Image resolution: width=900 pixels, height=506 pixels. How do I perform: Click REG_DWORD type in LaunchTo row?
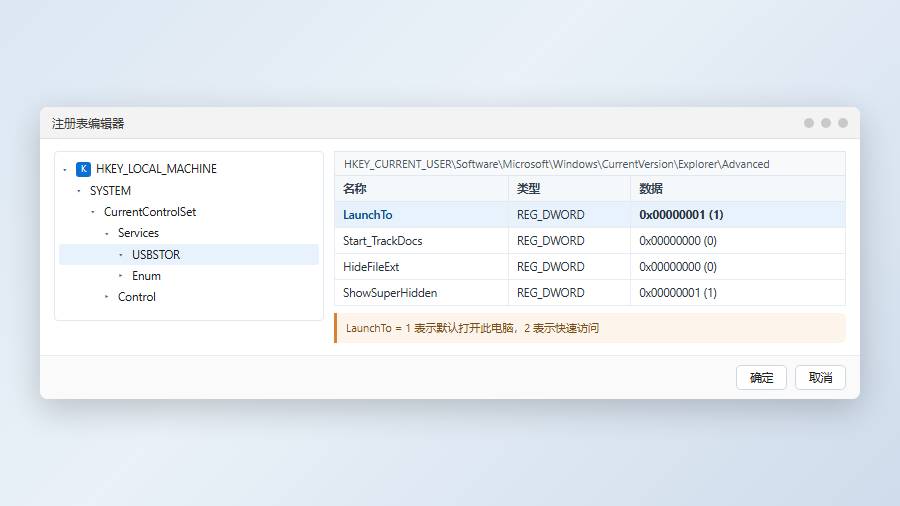[x=550, y=215]
